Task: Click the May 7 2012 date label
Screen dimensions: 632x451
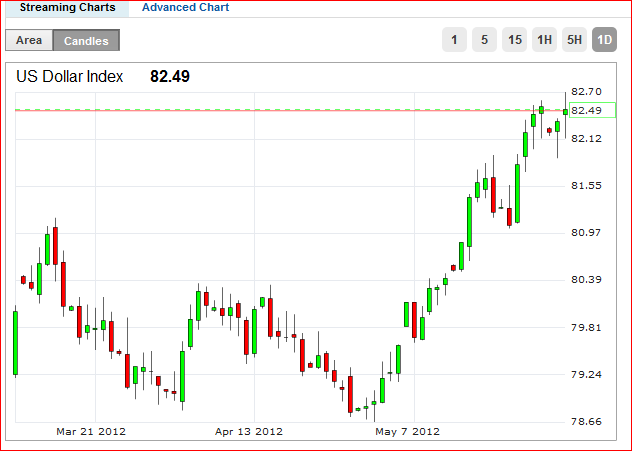Action: click(x=407, y=432)
